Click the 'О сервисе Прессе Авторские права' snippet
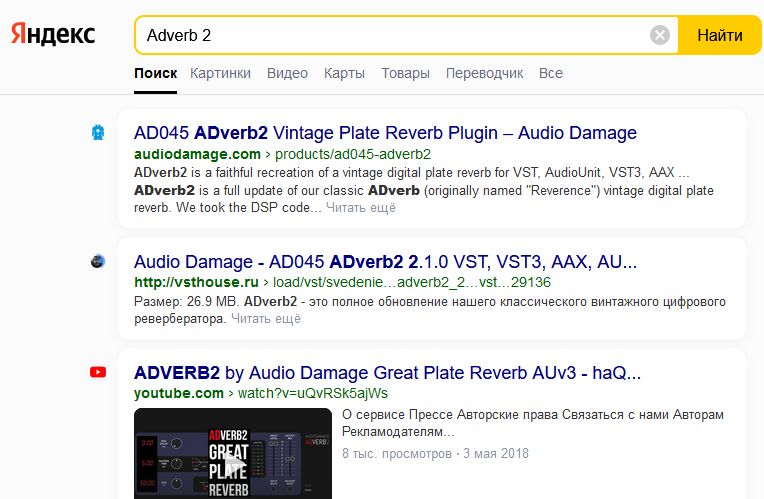Image resolution: width=764 pixels, height=499 pixels. coord(533,423)
